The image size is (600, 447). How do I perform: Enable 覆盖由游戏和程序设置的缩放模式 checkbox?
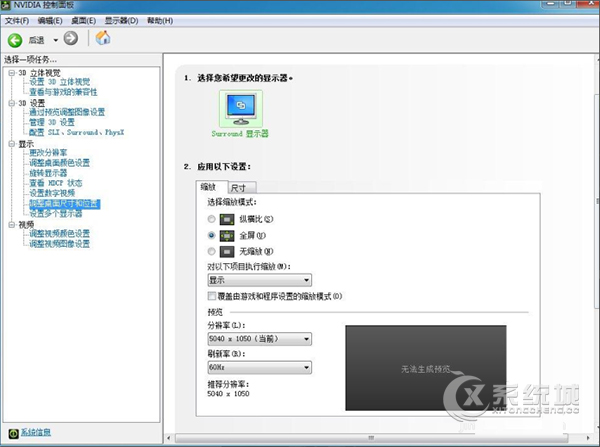(212, 296)
